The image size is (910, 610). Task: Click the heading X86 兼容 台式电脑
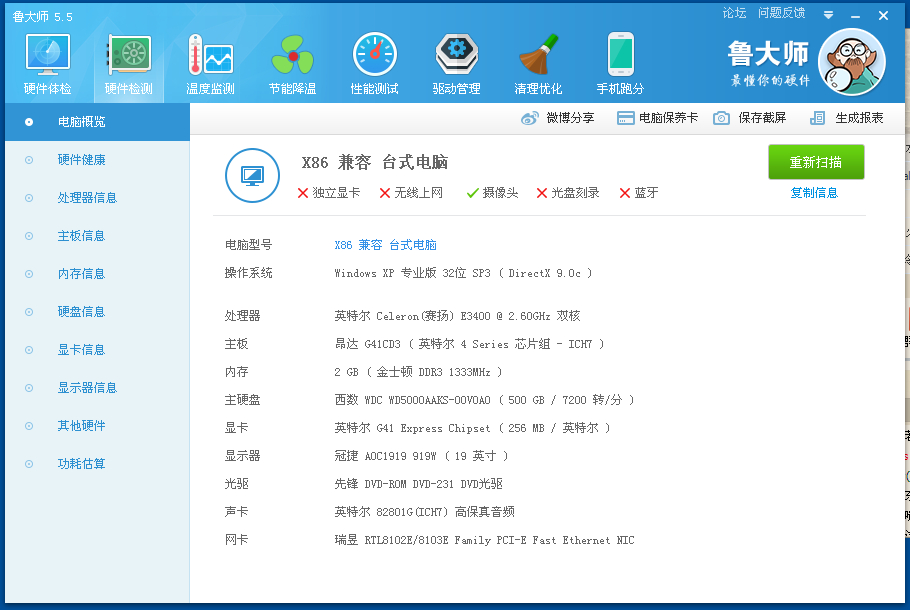pos(375,163)
